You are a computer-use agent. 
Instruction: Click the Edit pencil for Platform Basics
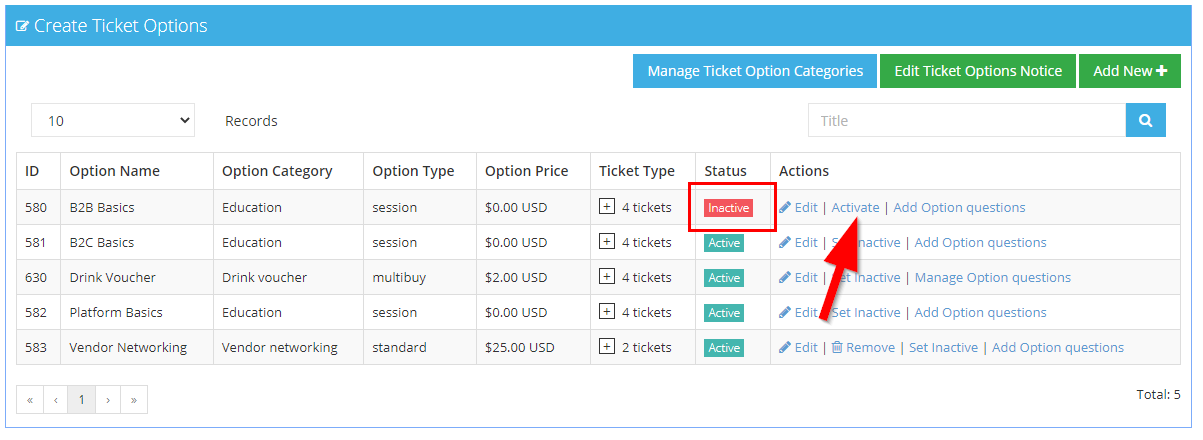pyautogui.click(x=786, y=313)
